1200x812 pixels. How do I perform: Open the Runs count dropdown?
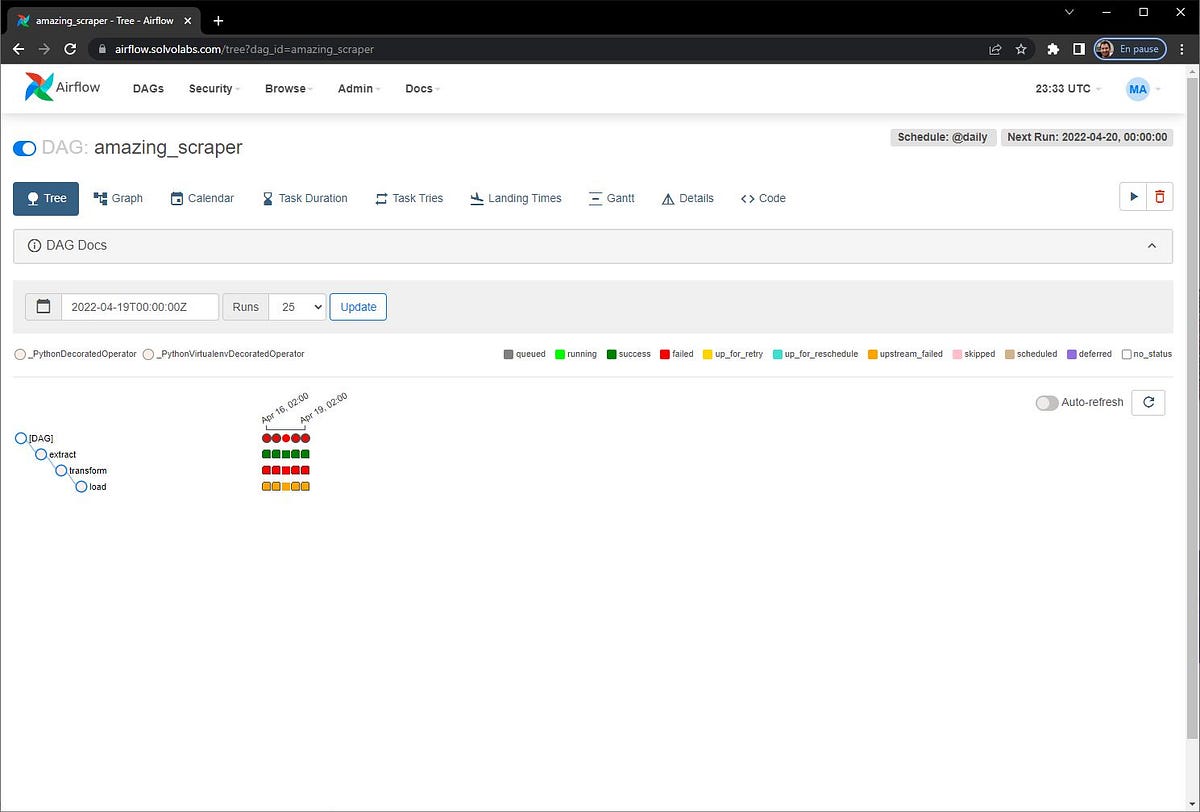tap(297, 306)
